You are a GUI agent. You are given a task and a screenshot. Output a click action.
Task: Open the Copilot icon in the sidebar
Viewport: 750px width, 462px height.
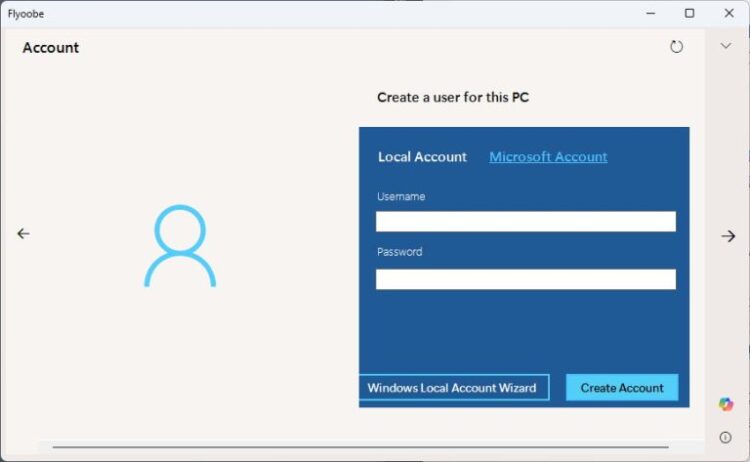(726, 404)
